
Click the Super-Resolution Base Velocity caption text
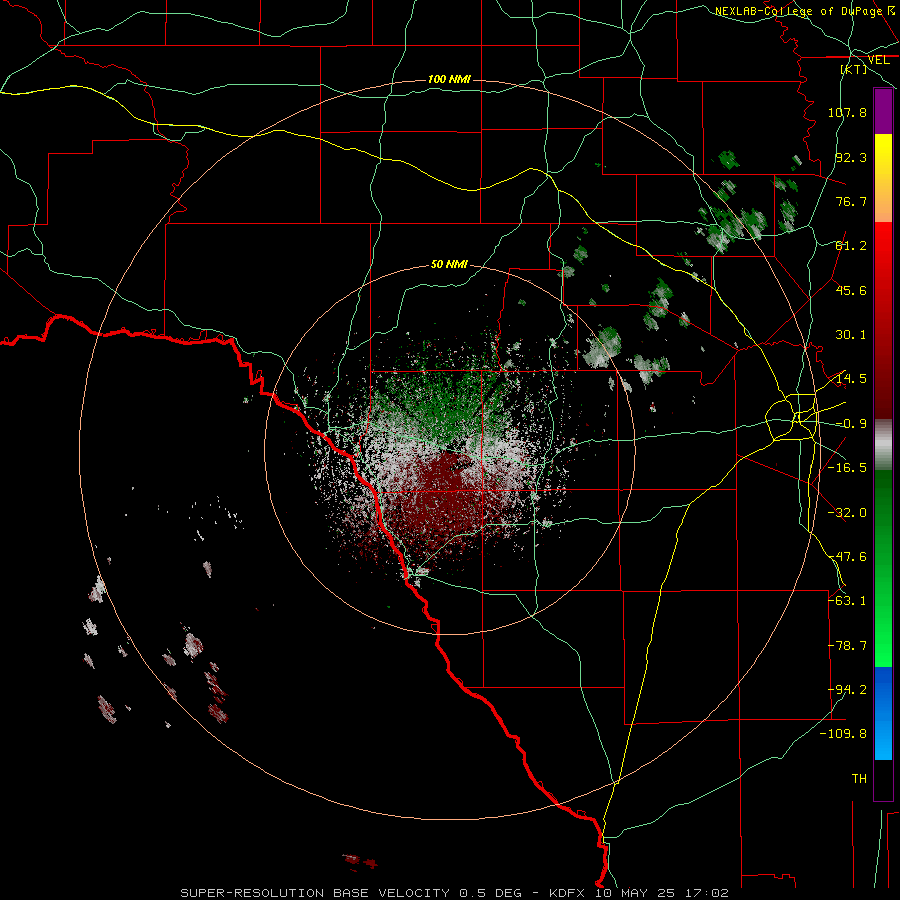(455, 893)
